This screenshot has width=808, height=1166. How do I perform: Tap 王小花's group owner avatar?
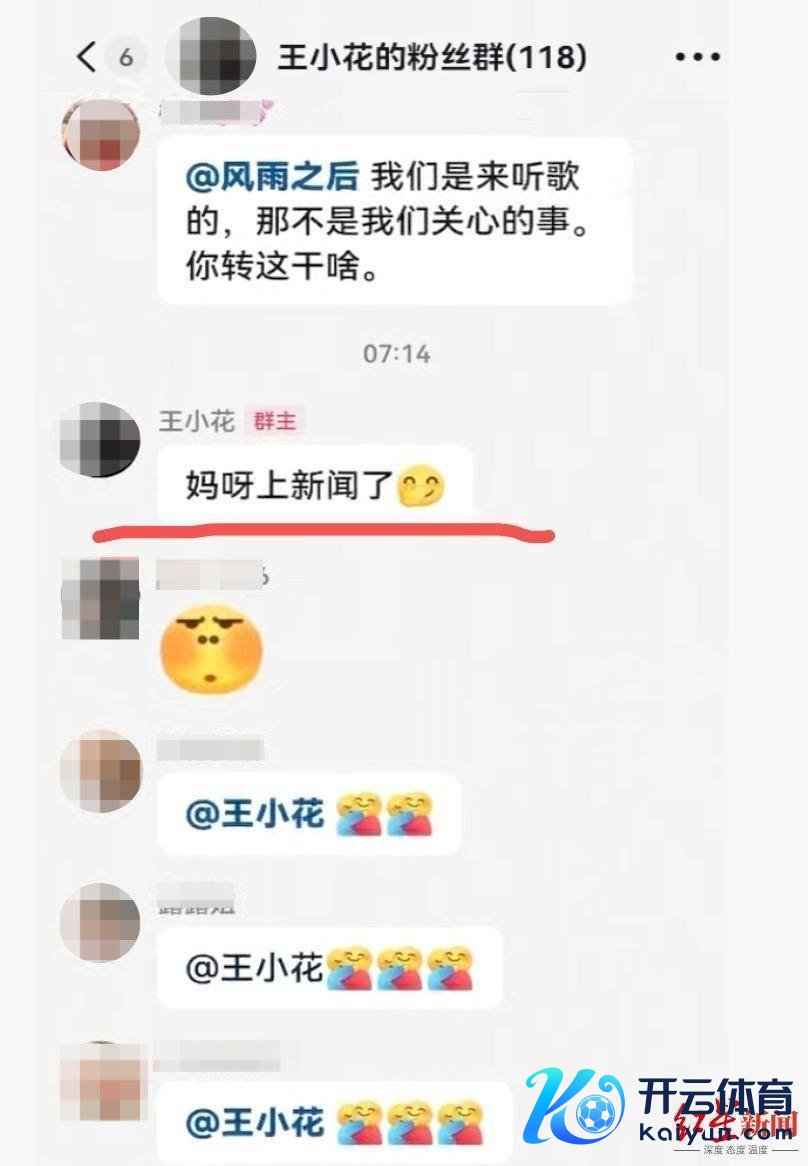click(100, 439)
